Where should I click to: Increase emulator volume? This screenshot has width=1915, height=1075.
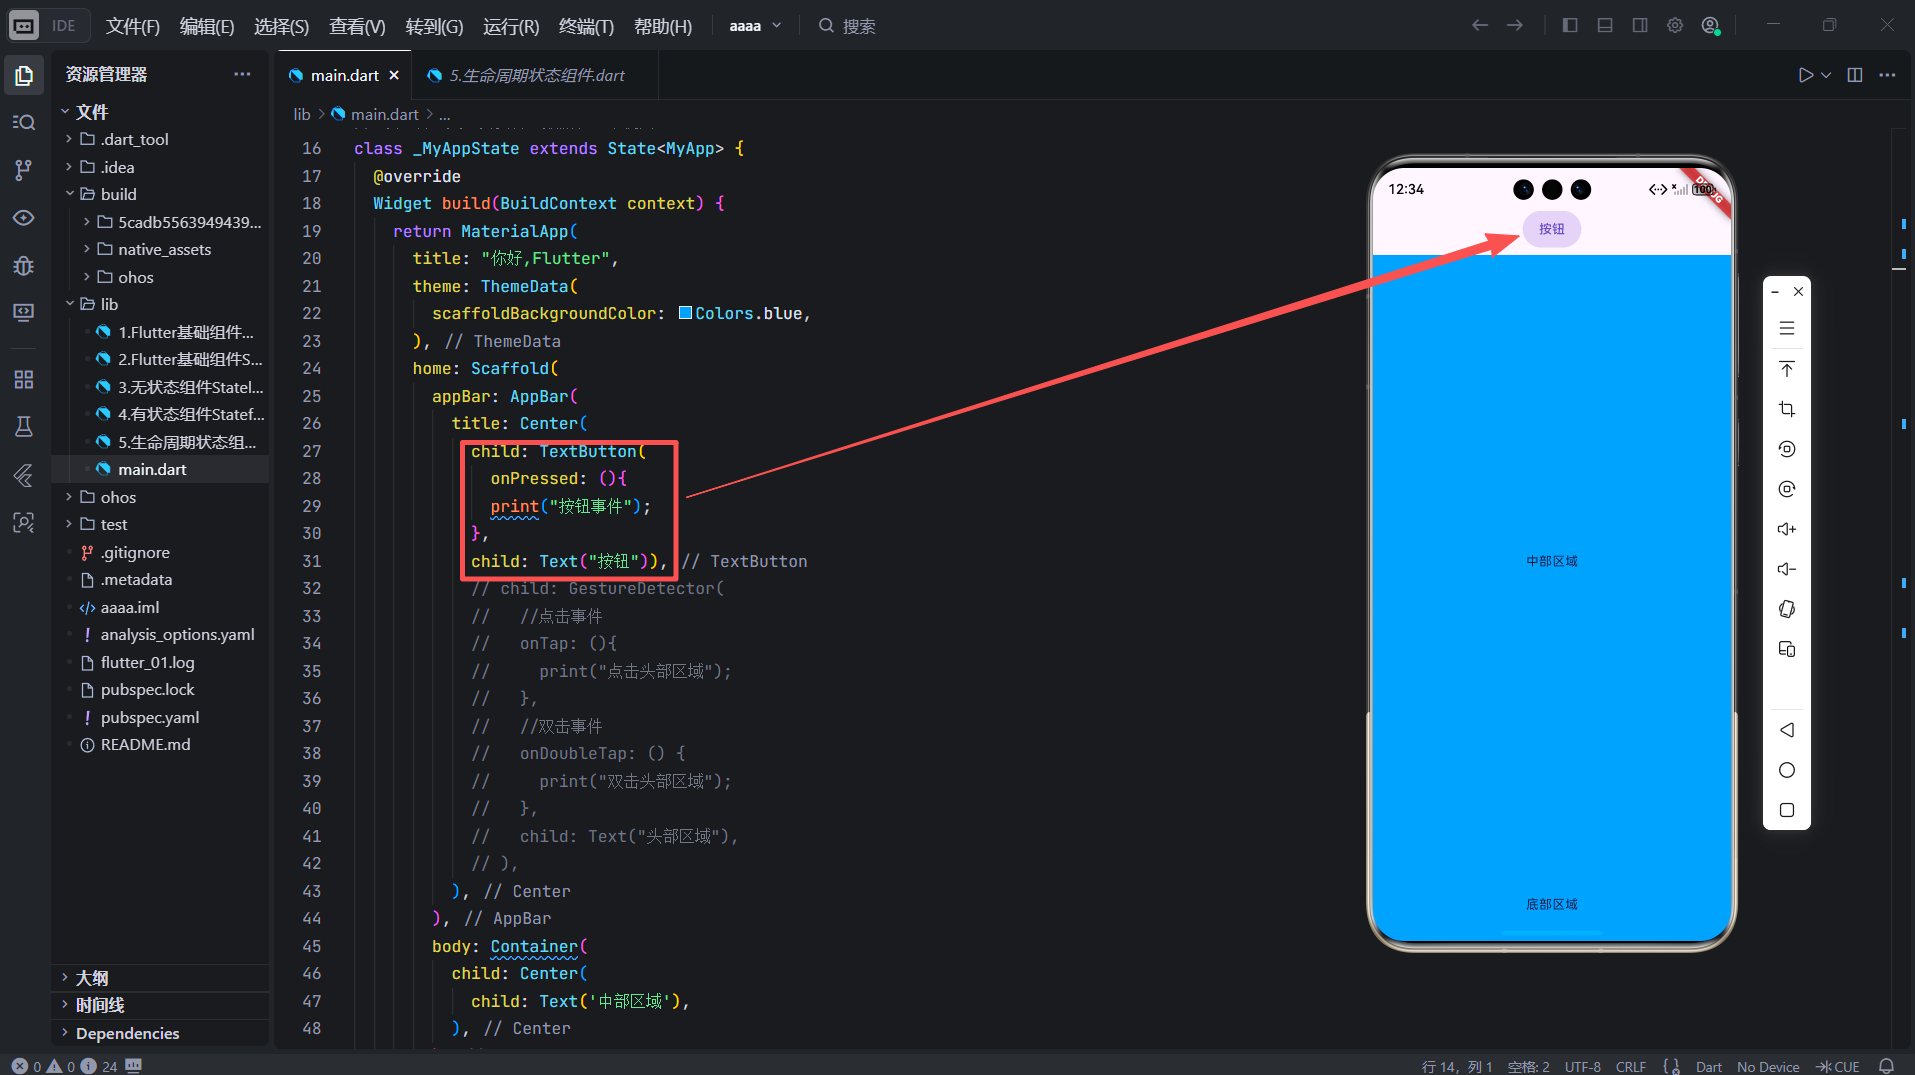(x=1787, y=529)
